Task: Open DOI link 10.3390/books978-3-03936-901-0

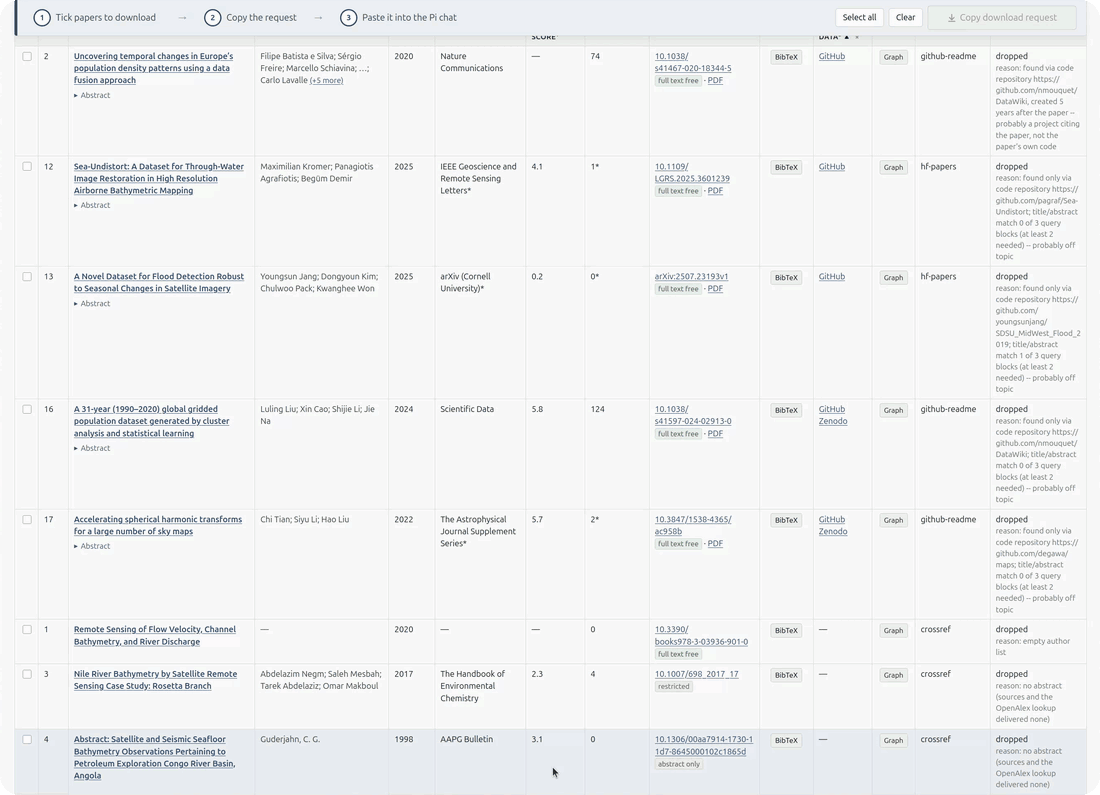Action: (701, 635)
